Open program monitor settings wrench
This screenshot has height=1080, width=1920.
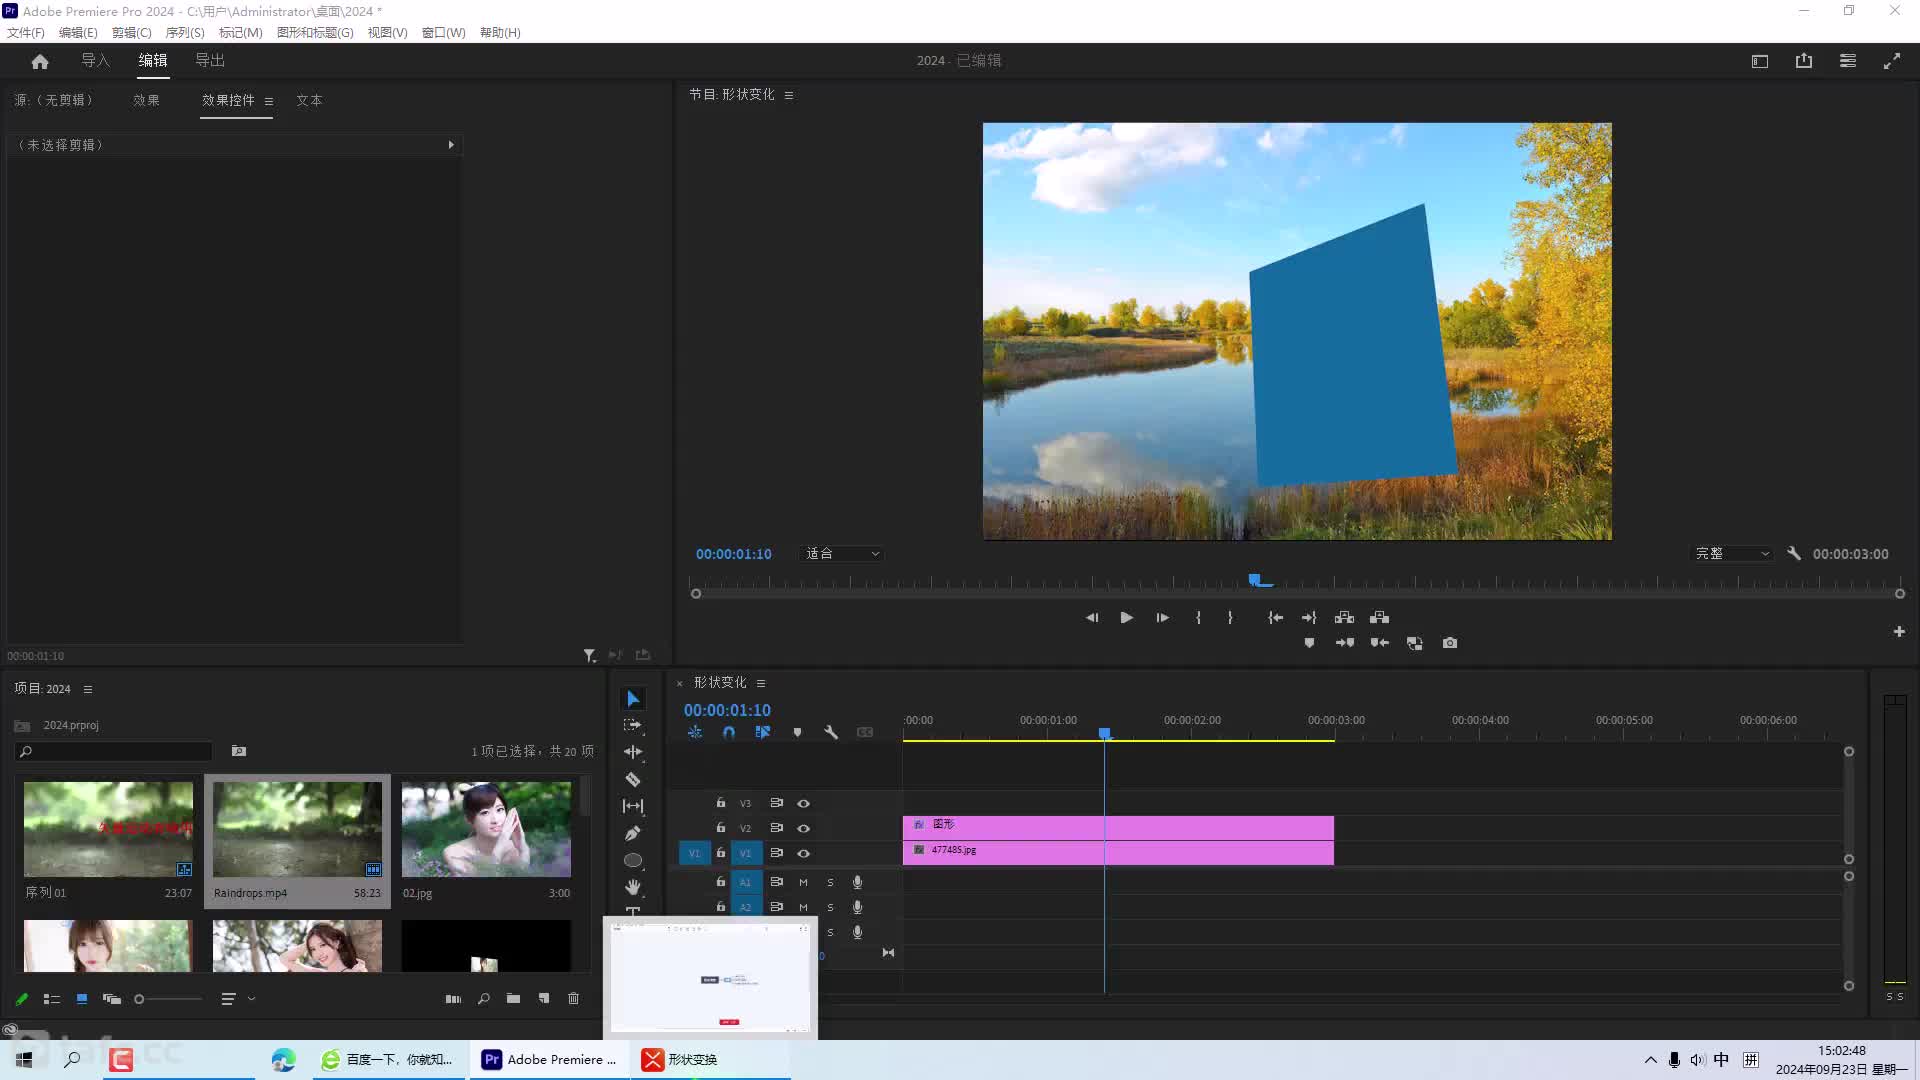pyautogui.click(x=1794, y=553)
